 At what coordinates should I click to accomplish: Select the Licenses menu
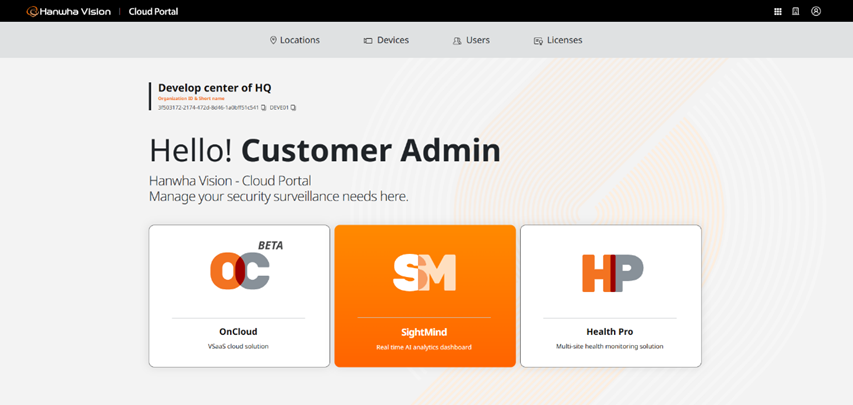[558, 40]
